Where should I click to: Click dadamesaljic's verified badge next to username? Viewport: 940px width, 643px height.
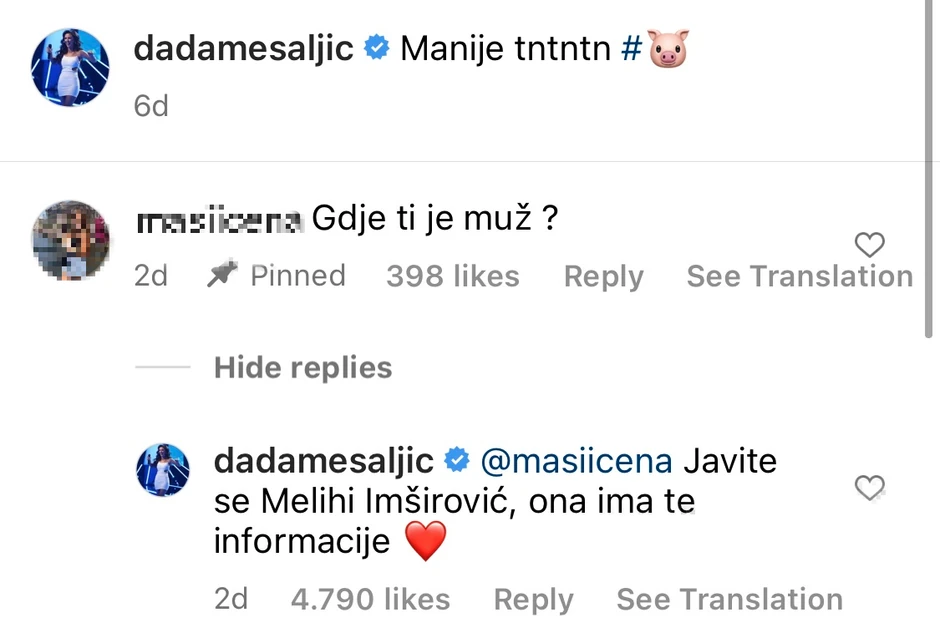click(x=376, y=47)
